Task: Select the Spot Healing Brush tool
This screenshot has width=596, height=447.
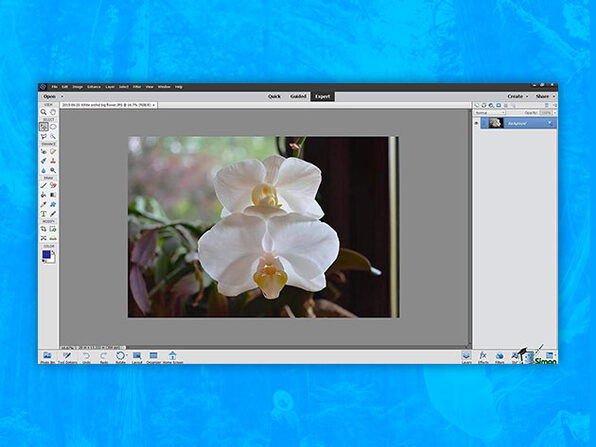Action: click(53, 151)
